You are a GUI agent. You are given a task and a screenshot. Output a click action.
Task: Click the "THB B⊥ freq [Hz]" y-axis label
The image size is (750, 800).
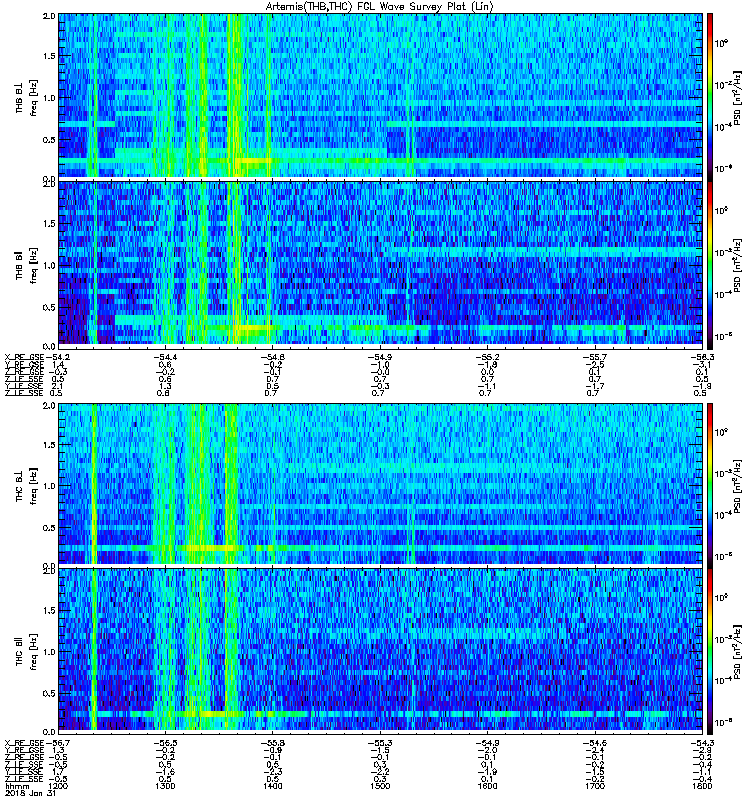26,97
